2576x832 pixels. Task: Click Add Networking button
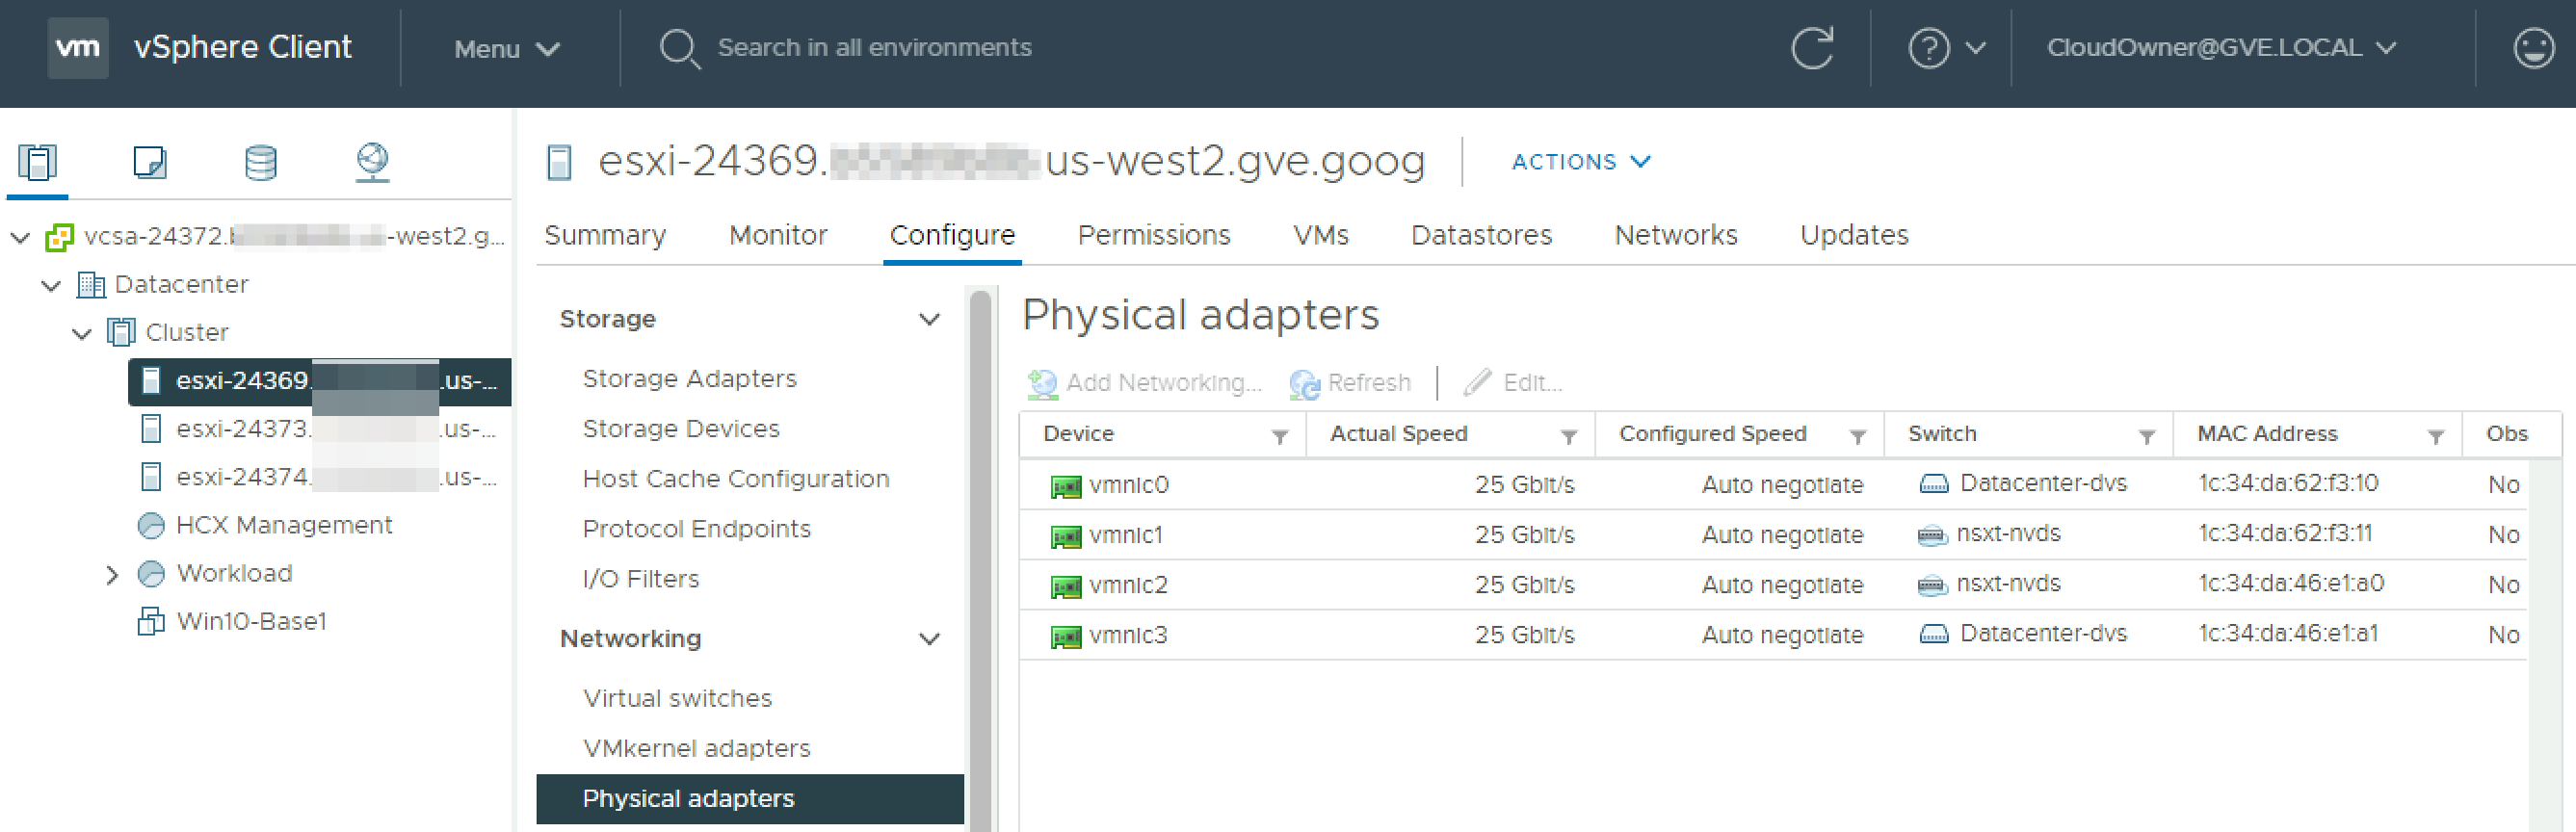point(1144,383)
